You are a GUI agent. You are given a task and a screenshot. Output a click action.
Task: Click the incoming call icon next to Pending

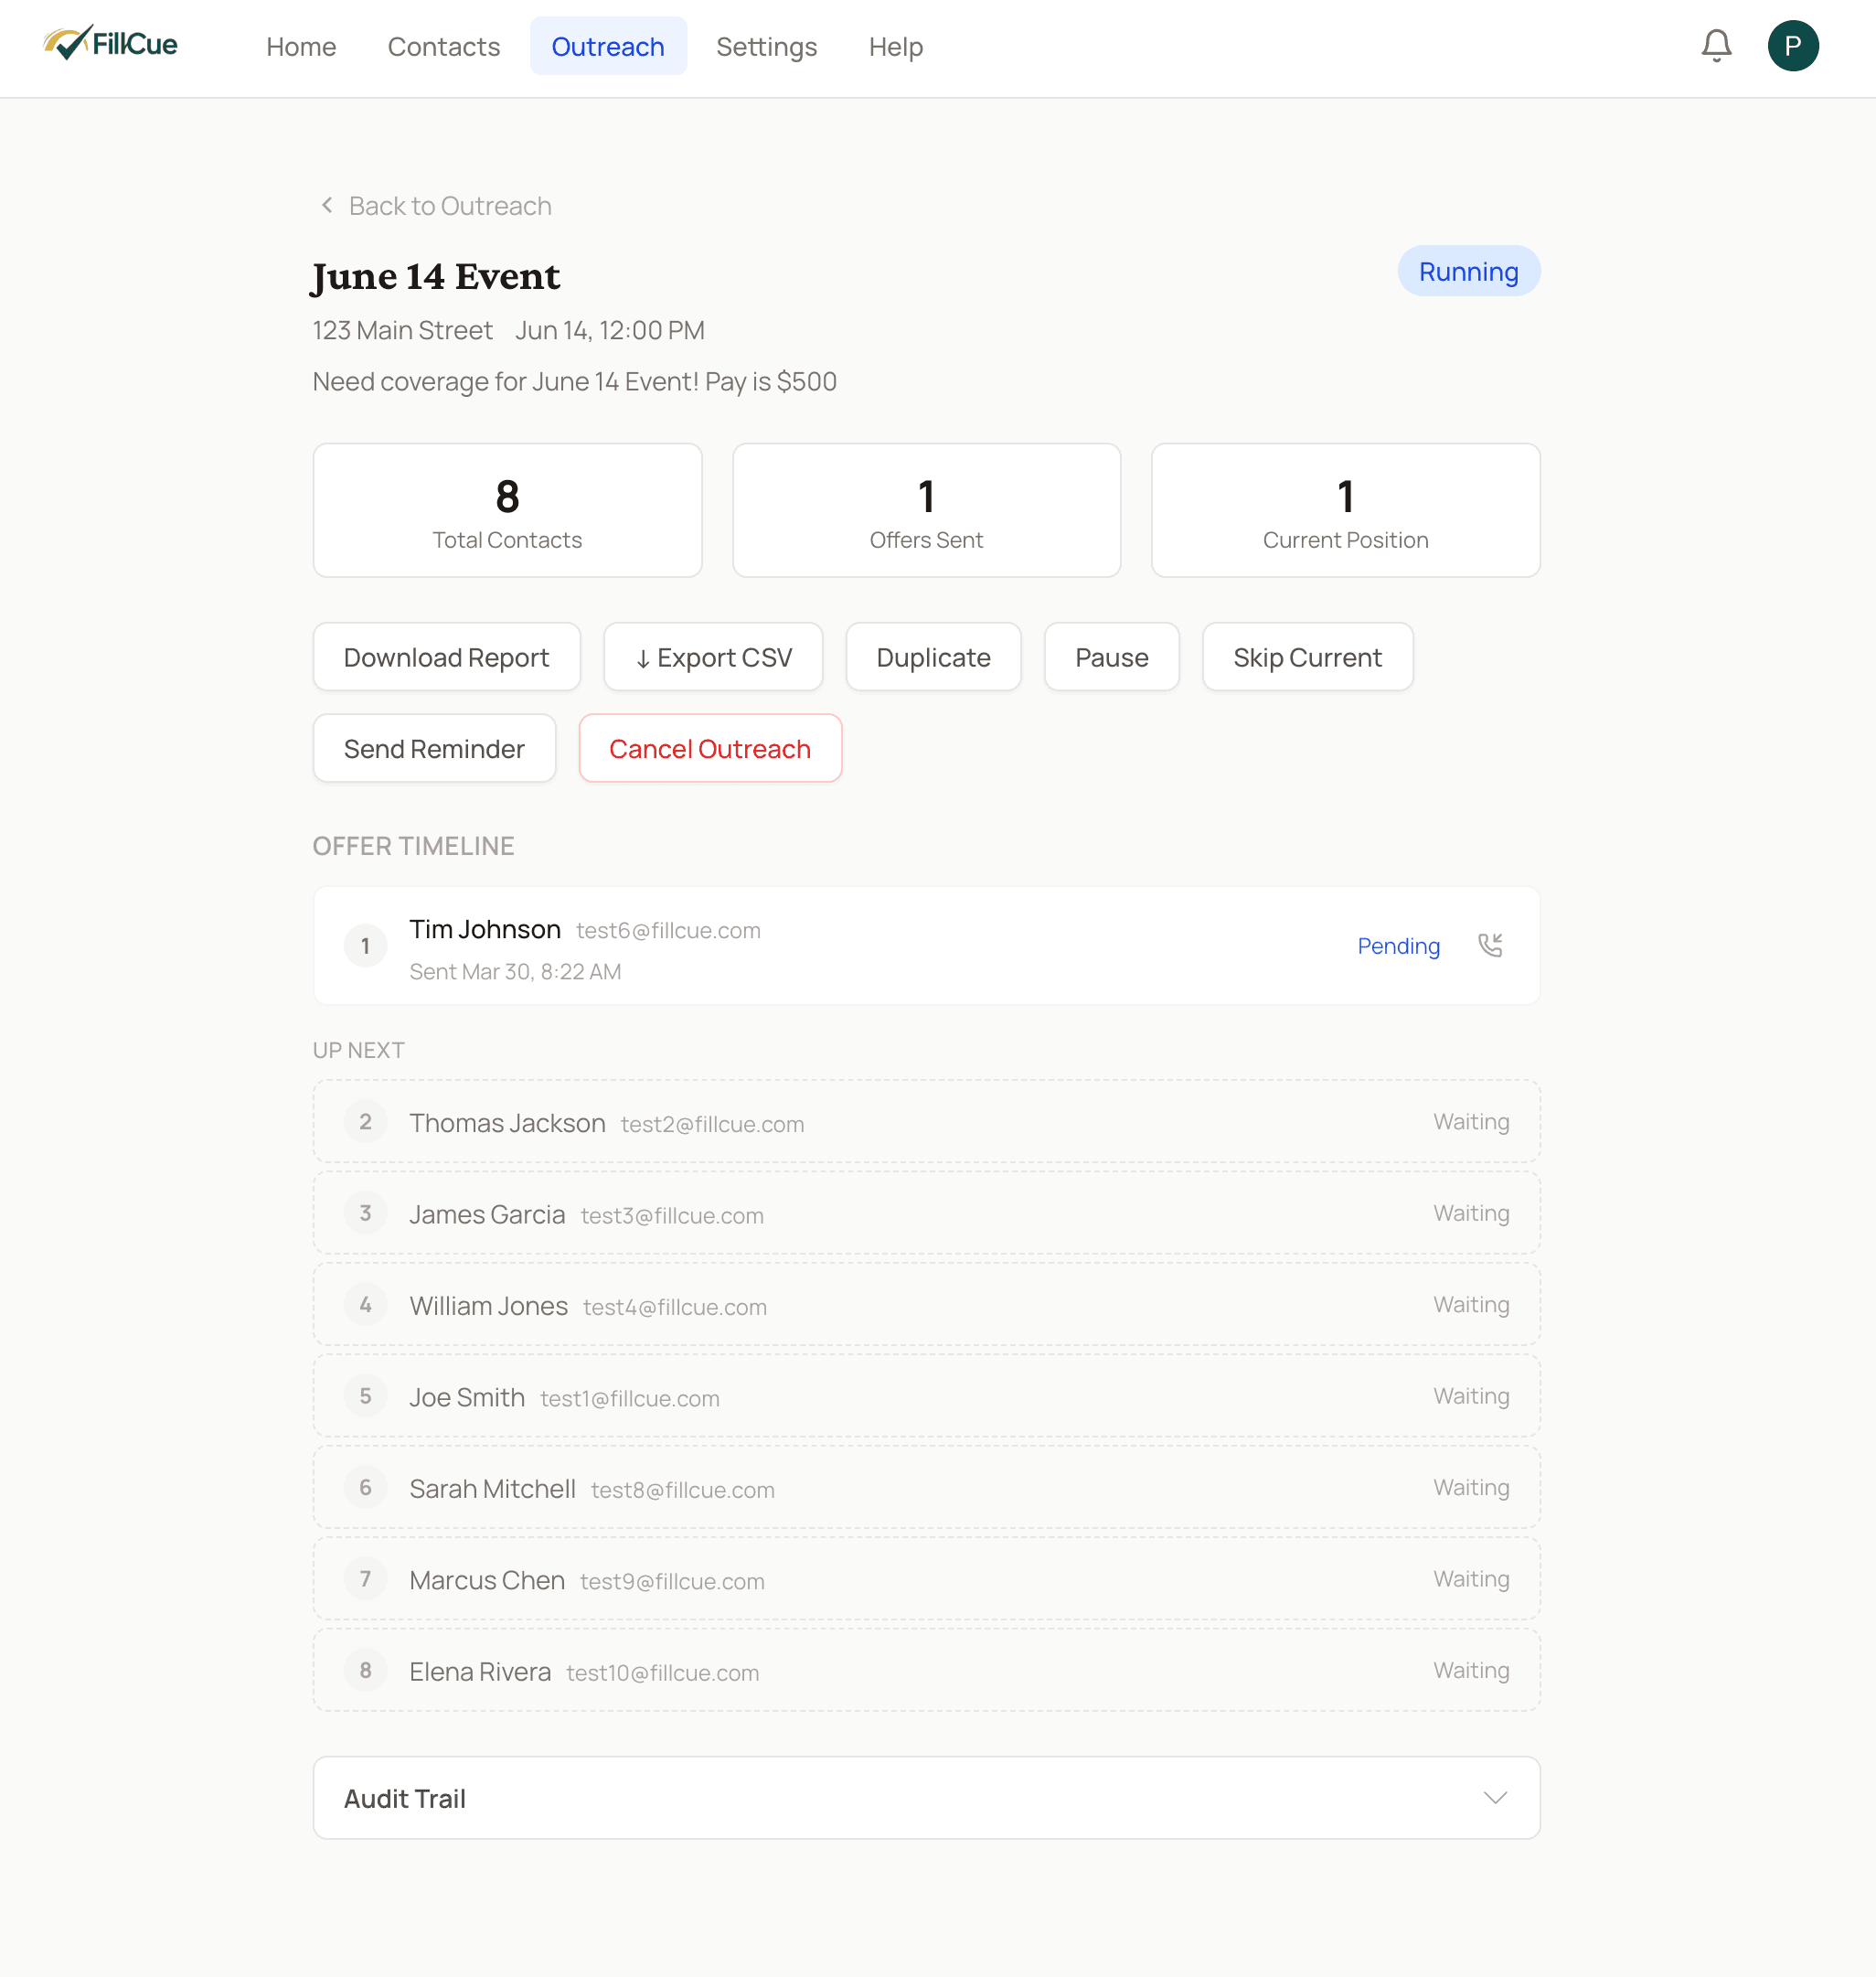tap(1491, 944)
